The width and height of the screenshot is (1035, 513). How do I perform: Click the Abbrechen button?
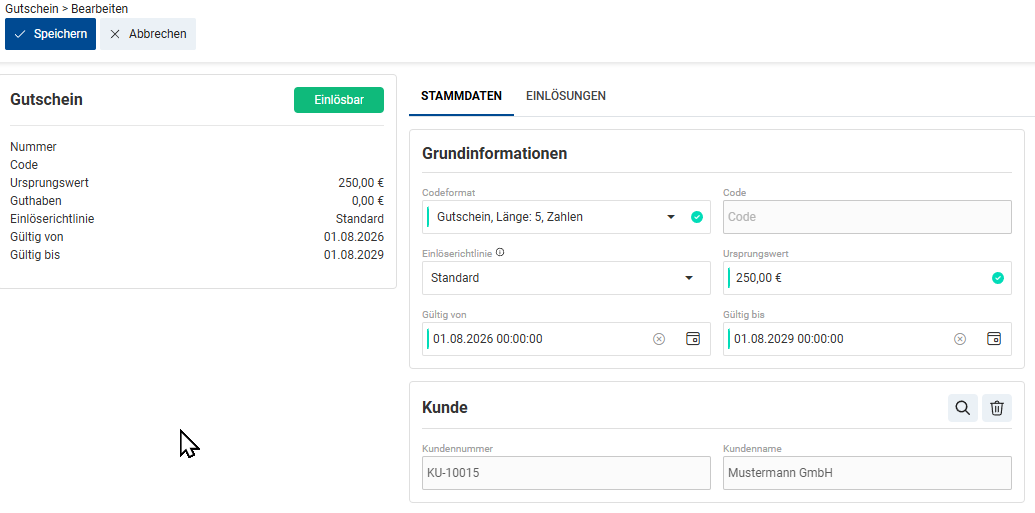coord(148,34)
